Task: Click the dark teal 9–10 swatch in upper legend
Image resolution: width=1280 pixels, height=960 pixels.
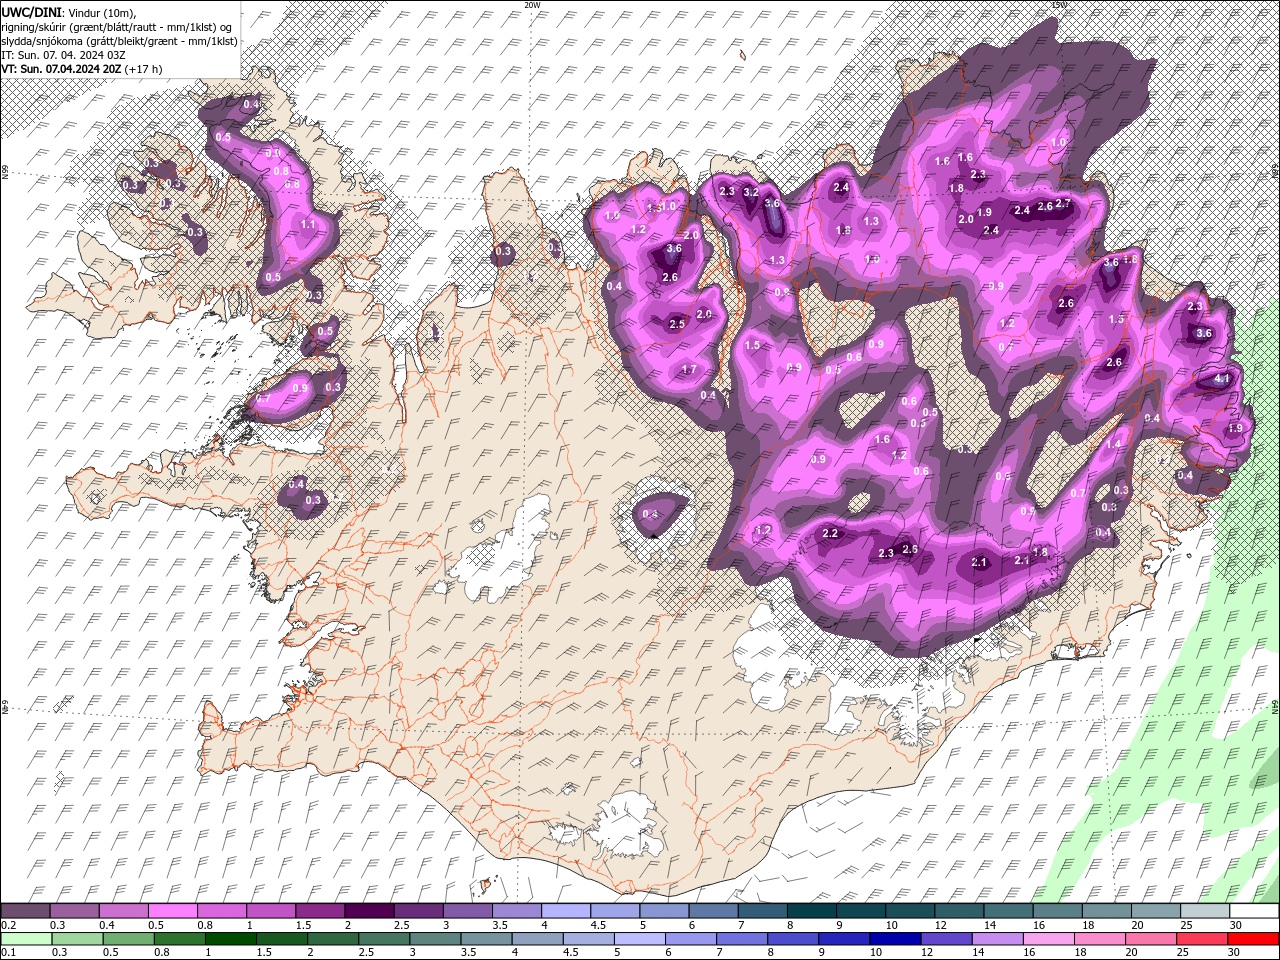Action: 861,911
